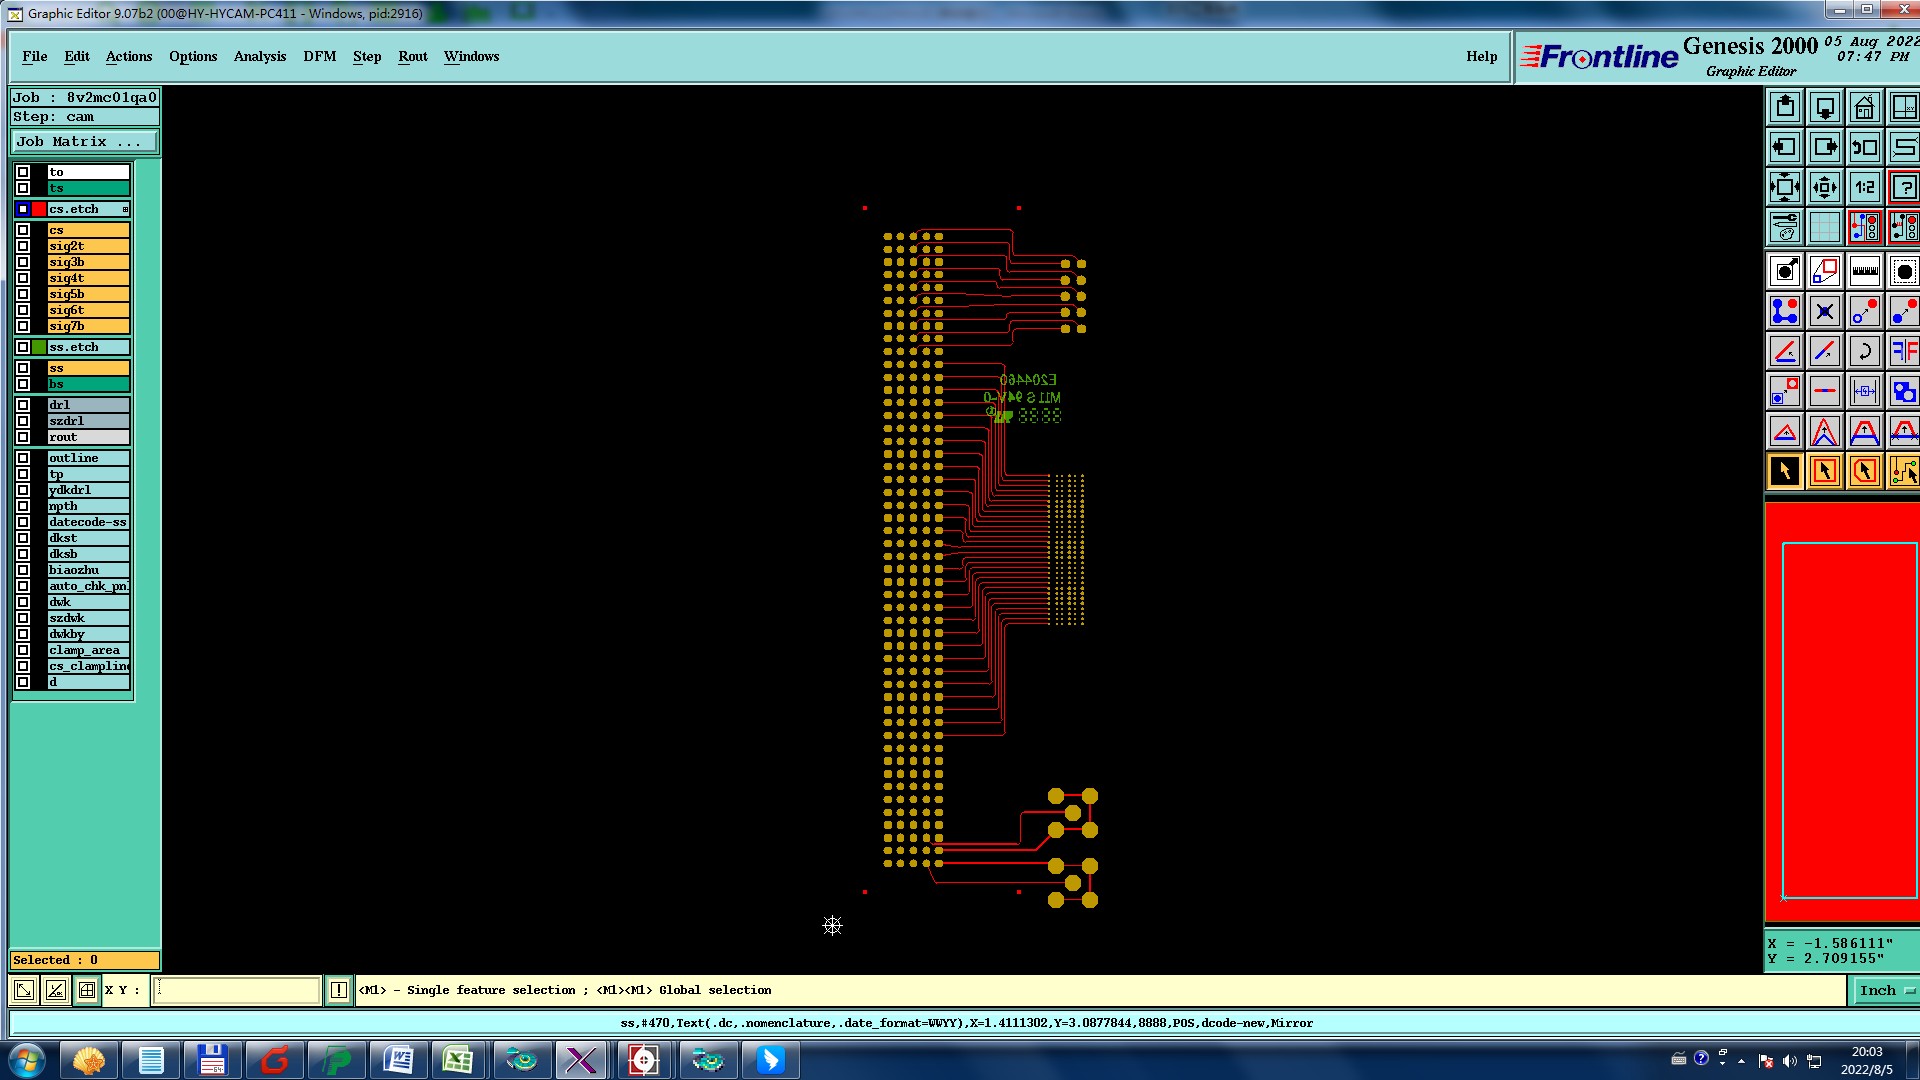
Task: Click the 1:2 zoom scale icon
Action: click(1864, 187)
